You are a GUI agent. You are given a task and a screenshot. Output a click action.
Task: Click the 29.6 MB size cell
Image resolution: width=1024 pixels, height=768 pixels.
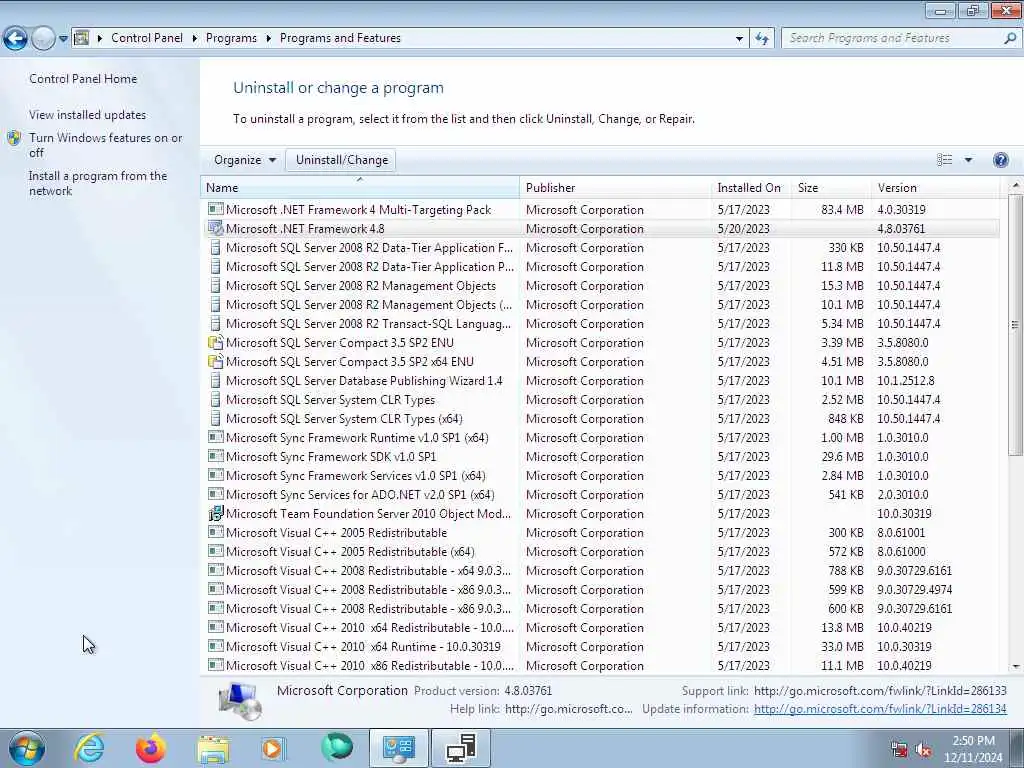[x=842, y=456]
